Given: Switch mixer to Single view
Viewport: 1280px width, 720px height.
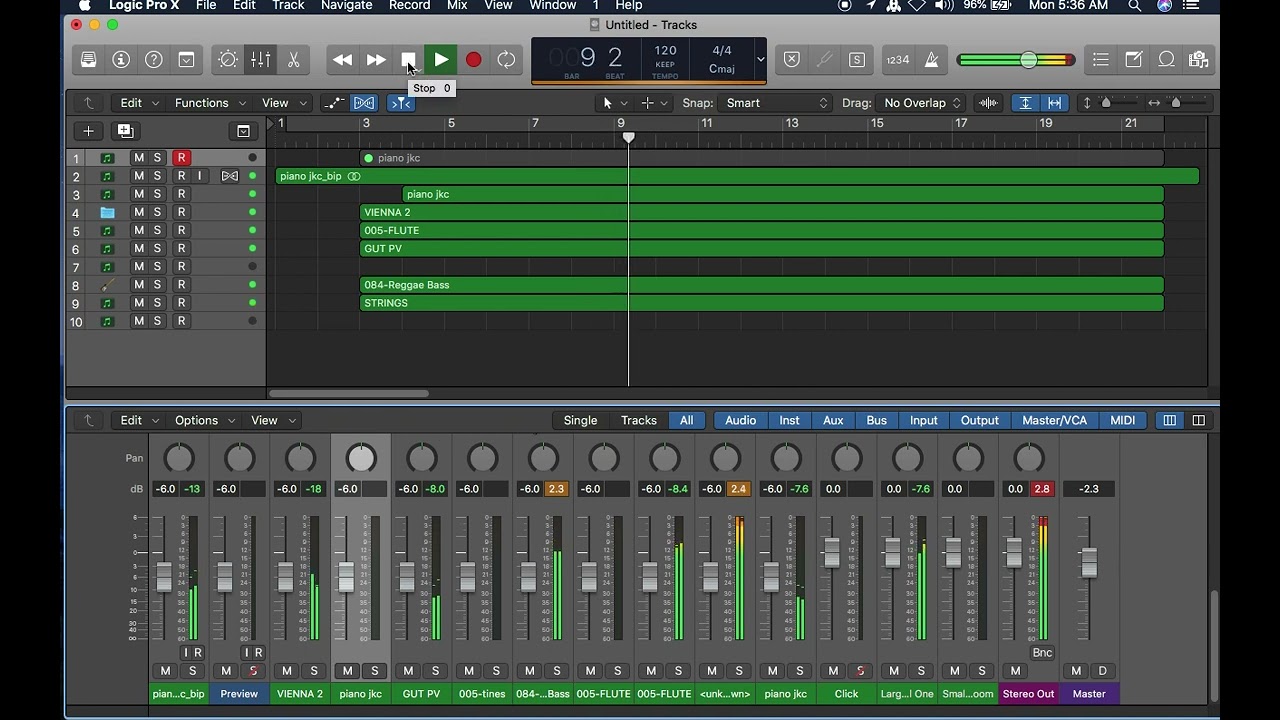Looking at the screenshot, I should [580, 421].
